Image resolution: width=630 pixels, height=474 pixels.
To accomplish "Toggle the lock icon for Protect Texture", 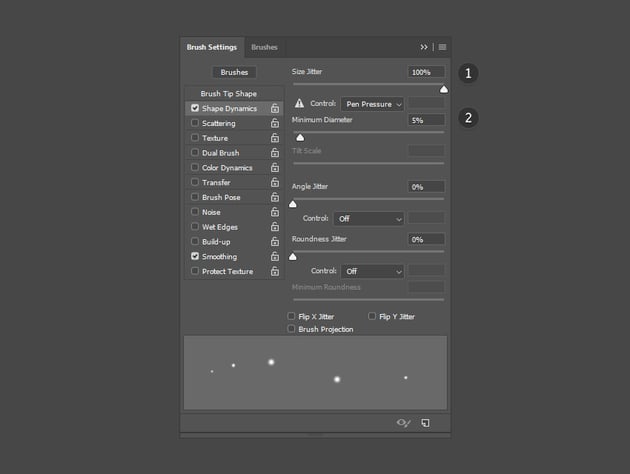I will tap(275, 271).
